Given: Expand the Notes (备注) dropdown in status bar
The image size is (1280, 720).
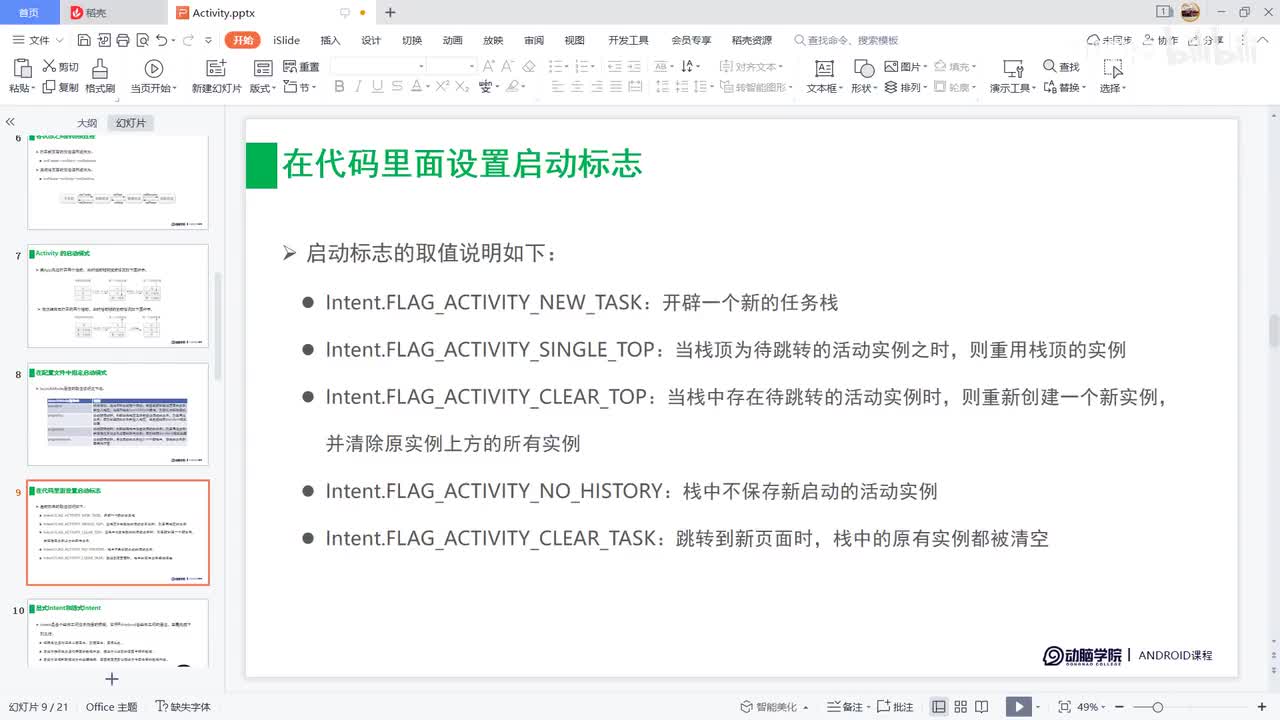Looking at the screenshot, I should pyautogui.click(x=851, y=707).
